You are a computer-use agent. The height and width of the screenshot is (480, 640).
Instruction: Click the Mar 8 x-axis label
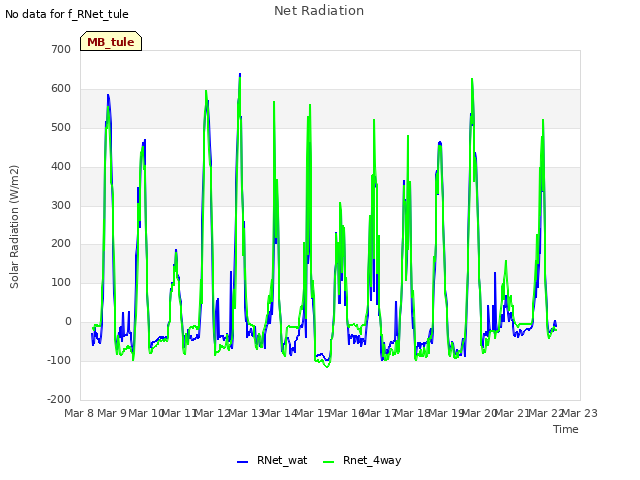click(79, 413)
